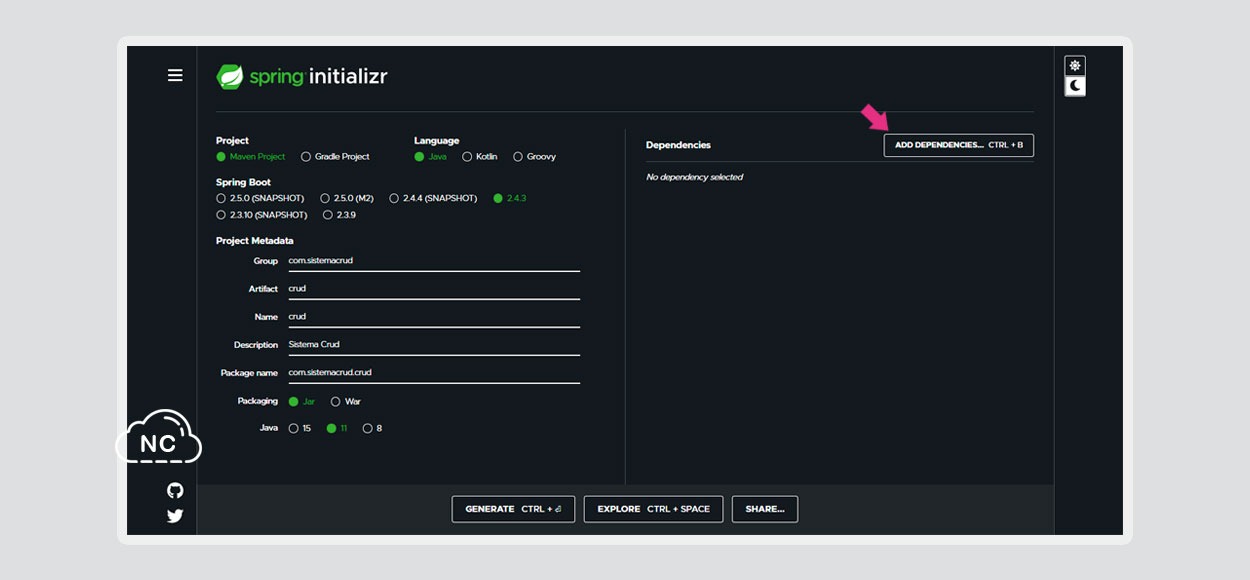
Task: Edit the Group field
Action: (x=433, y=260)
